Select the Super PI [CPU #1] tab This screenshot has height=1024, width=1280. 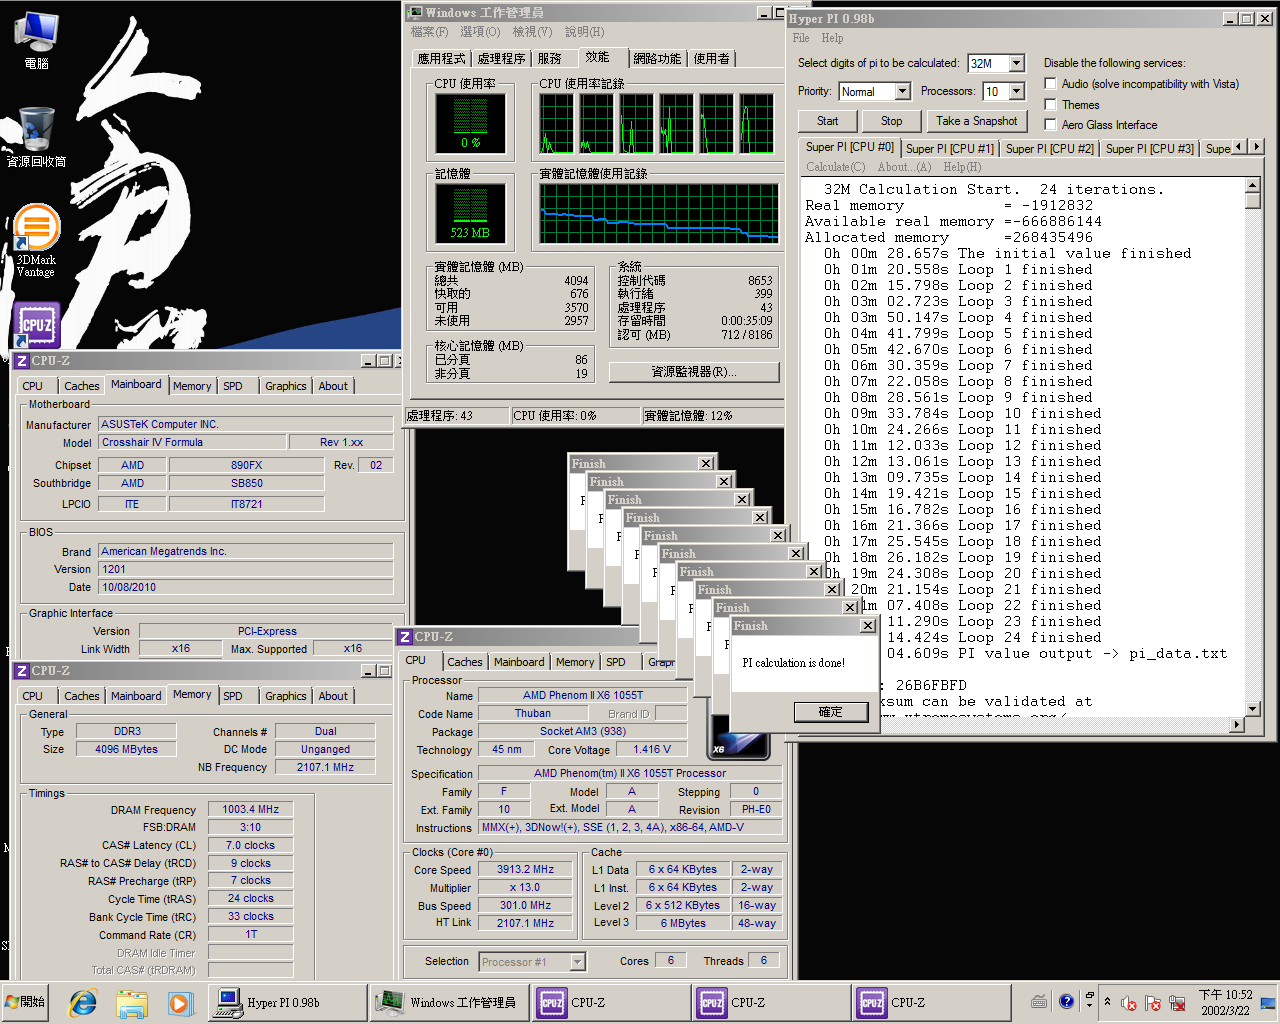coord(950,148)
